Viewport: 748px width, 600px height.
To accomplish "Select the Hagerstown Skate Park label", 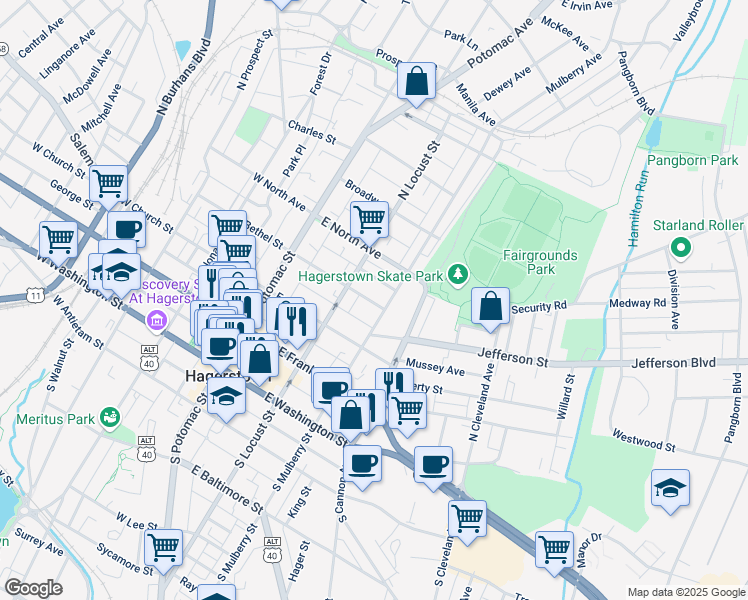I will [x=371, y=276].
